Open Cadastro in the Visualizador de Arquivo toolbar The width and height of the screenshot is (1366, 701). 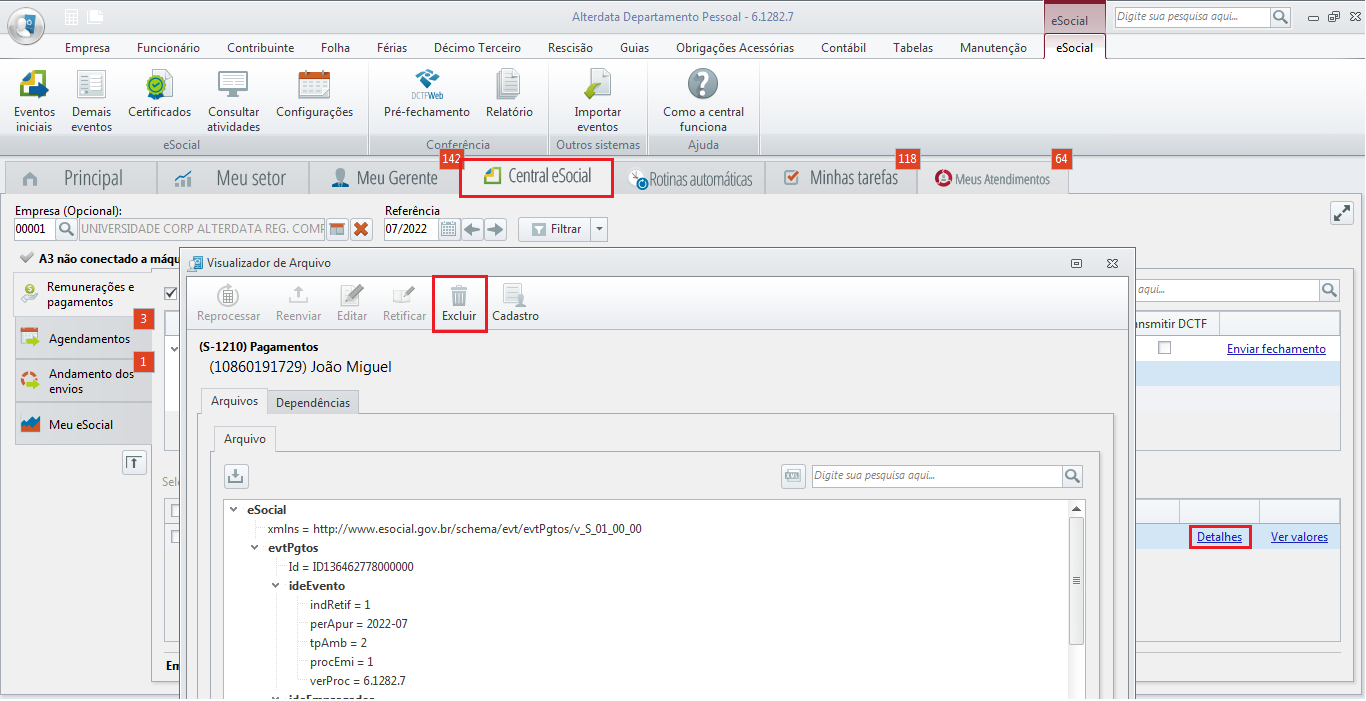515,305
